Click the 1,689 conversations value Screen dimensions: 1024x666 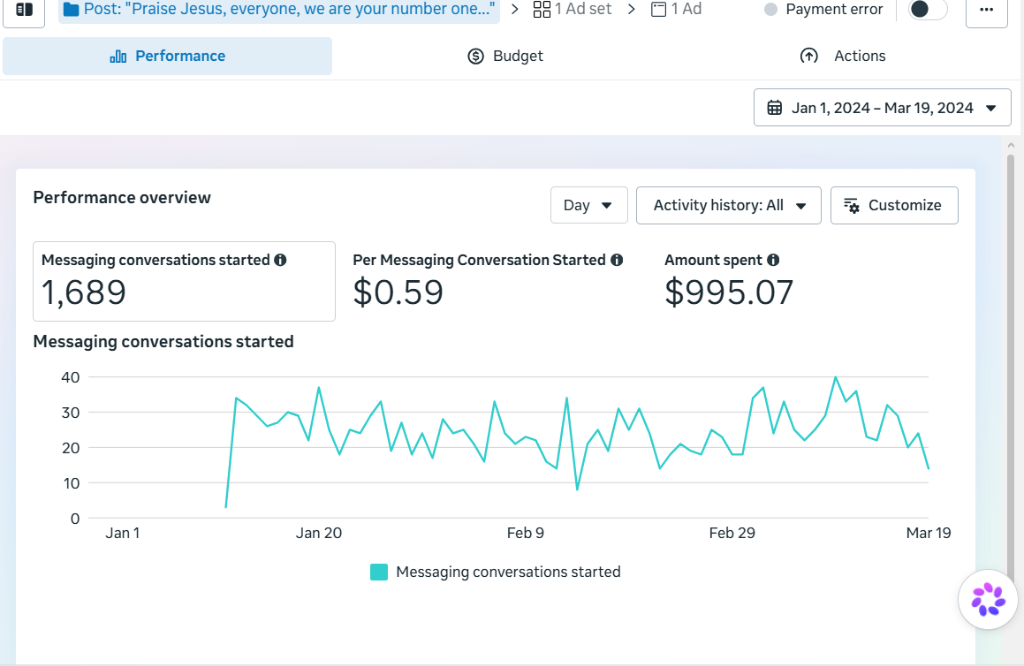(84, 293)
